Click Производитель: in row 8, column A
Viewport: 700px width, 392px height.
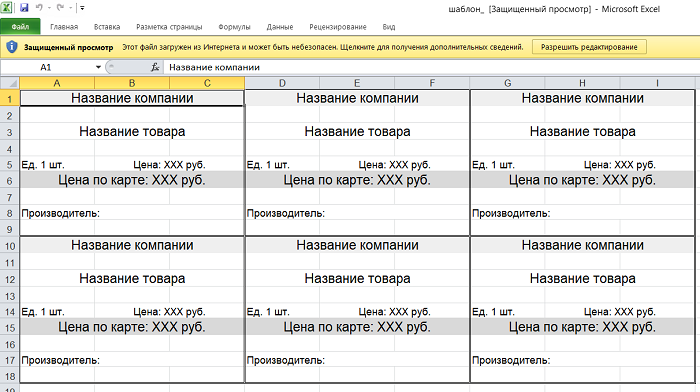pyautogui.click(x=61, y=213)
